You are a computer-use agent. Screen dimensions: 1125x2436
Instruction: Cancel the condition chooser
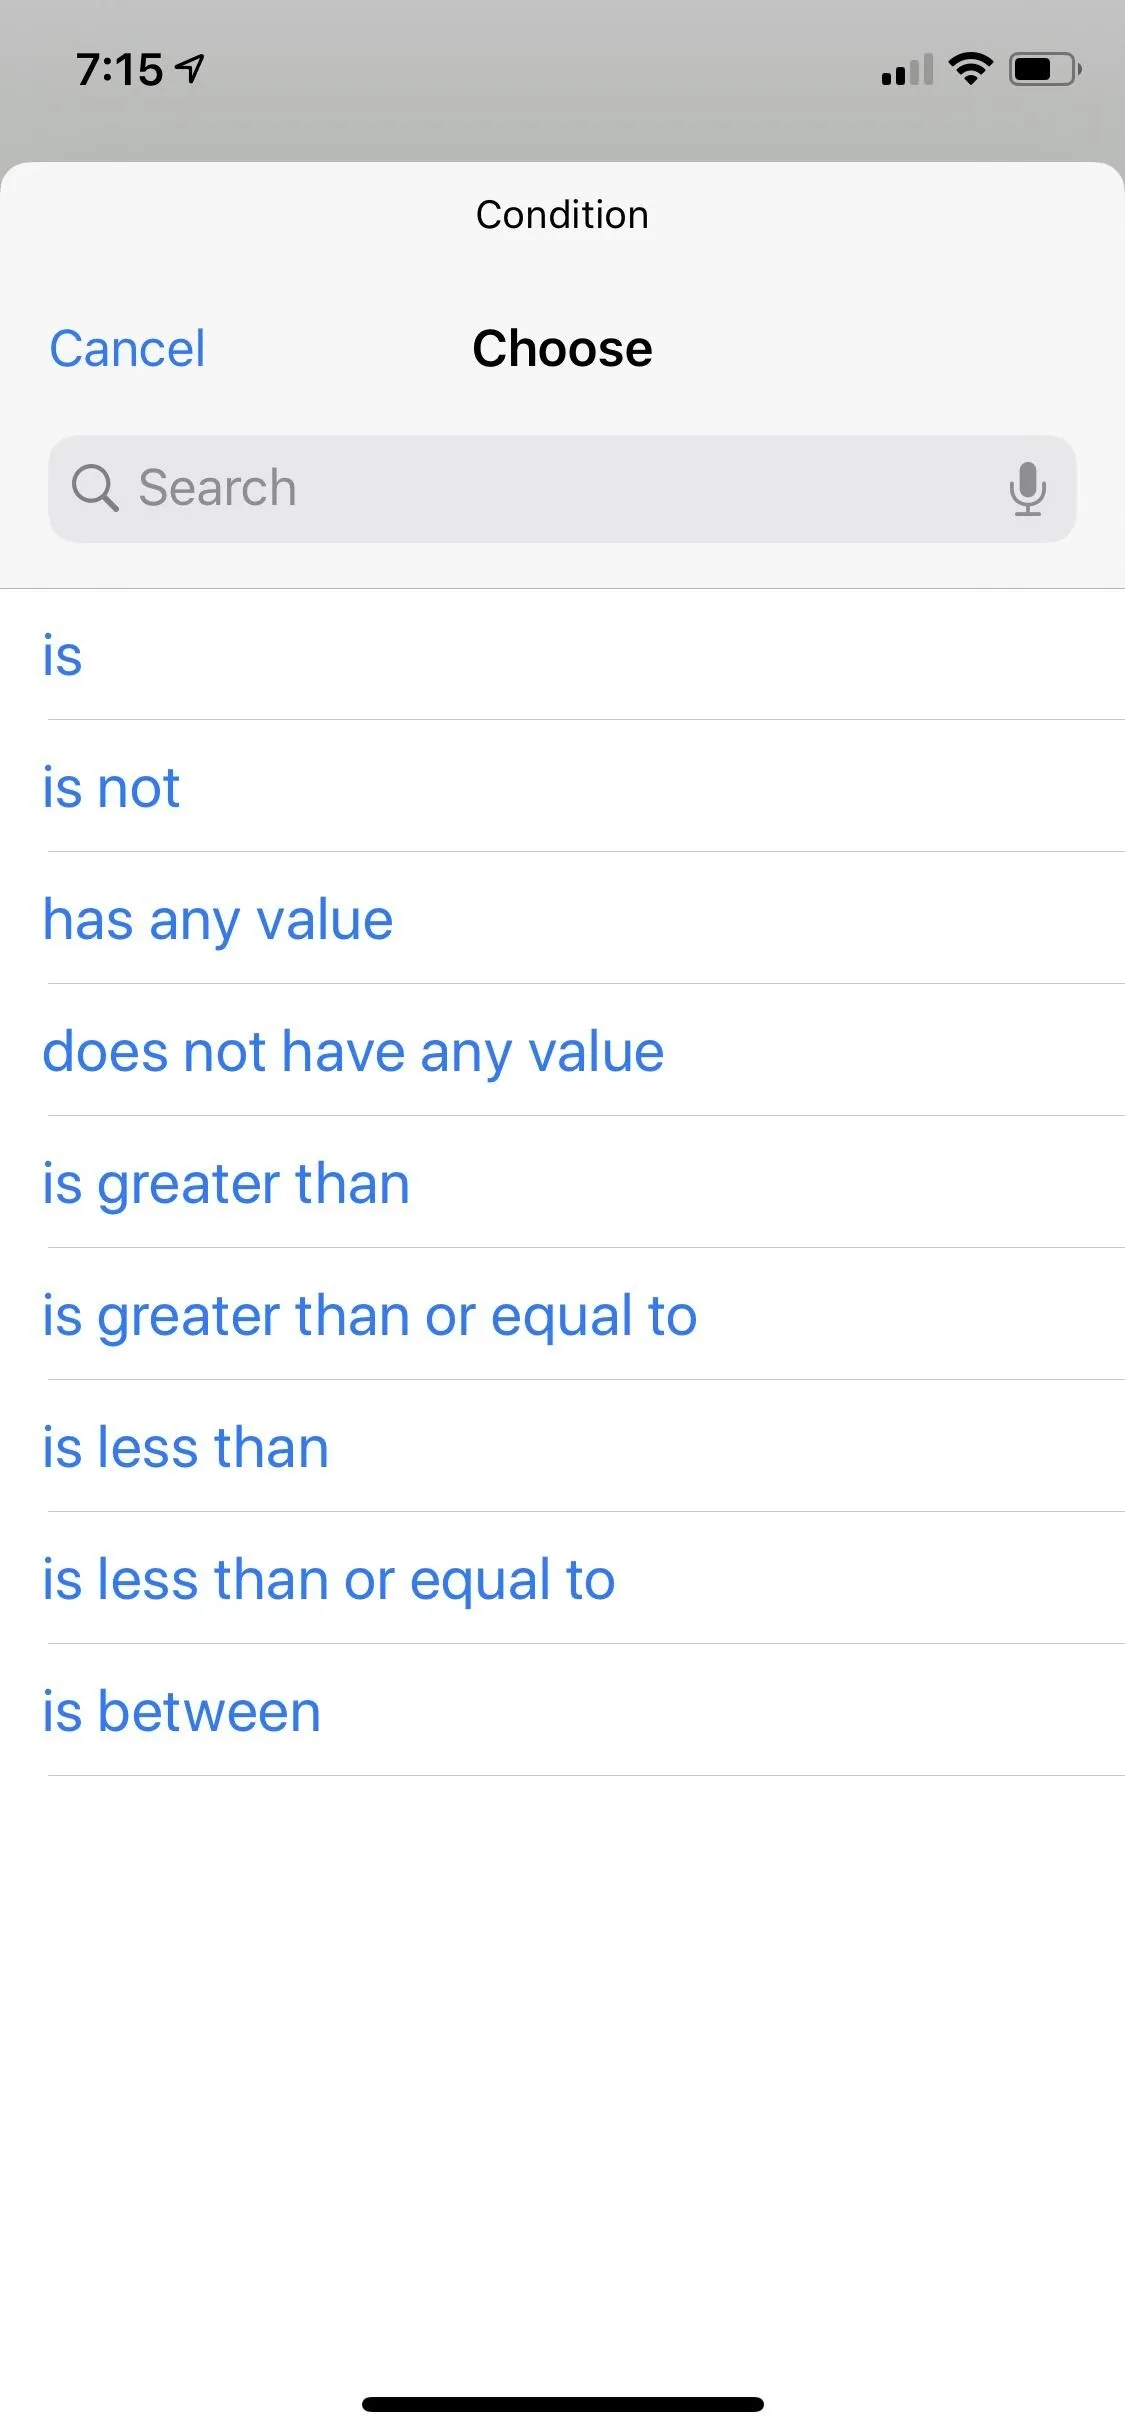coord(127,349)
